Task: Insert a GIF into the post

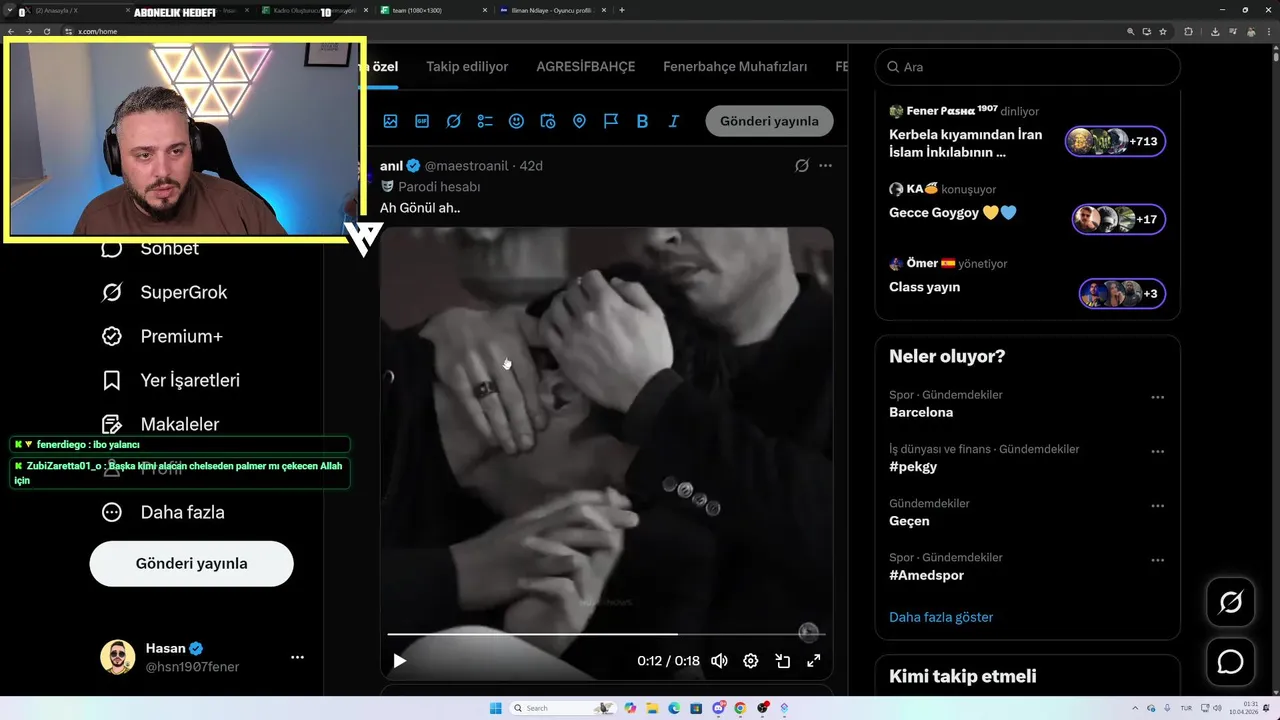Action: coord(422,121)
